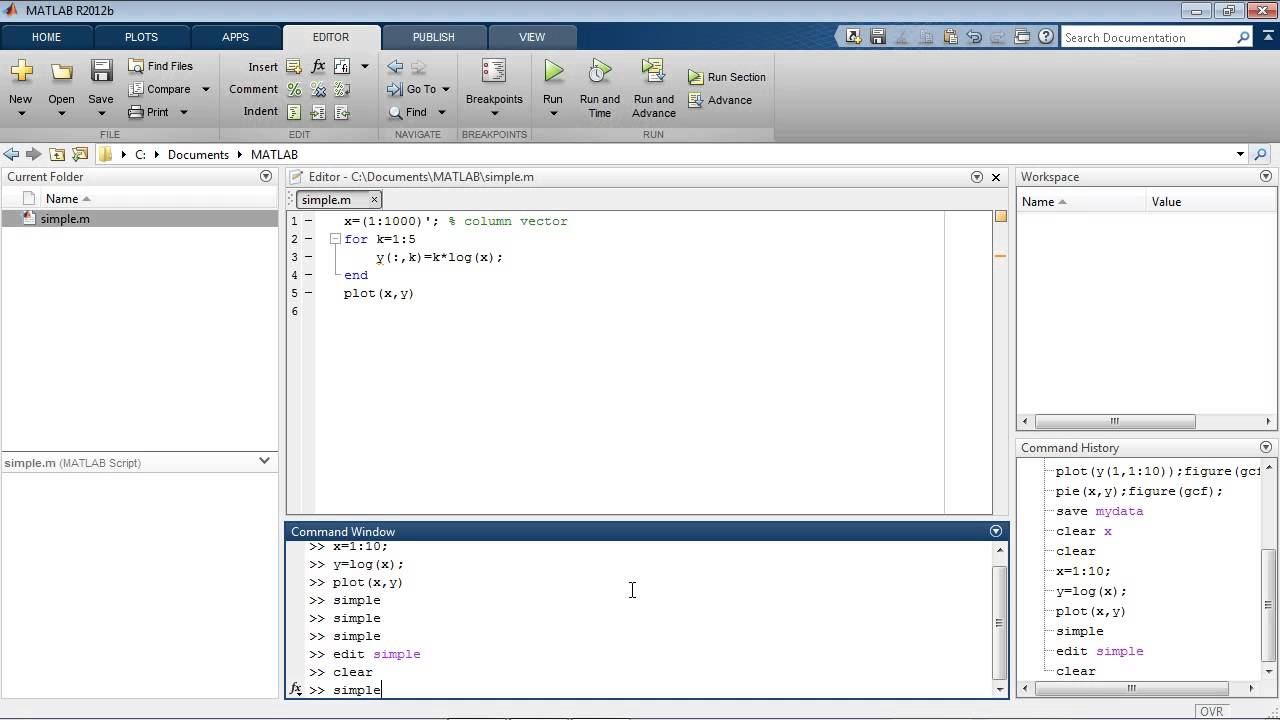
Task: Open Help with the question mark icon
Action: (1046, 37)
